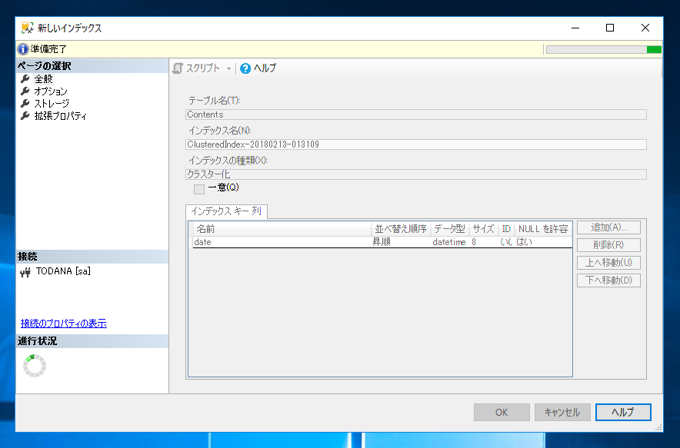Close the 新しいインデックス window
680x448 pixels.
click(x=645, y=28)
